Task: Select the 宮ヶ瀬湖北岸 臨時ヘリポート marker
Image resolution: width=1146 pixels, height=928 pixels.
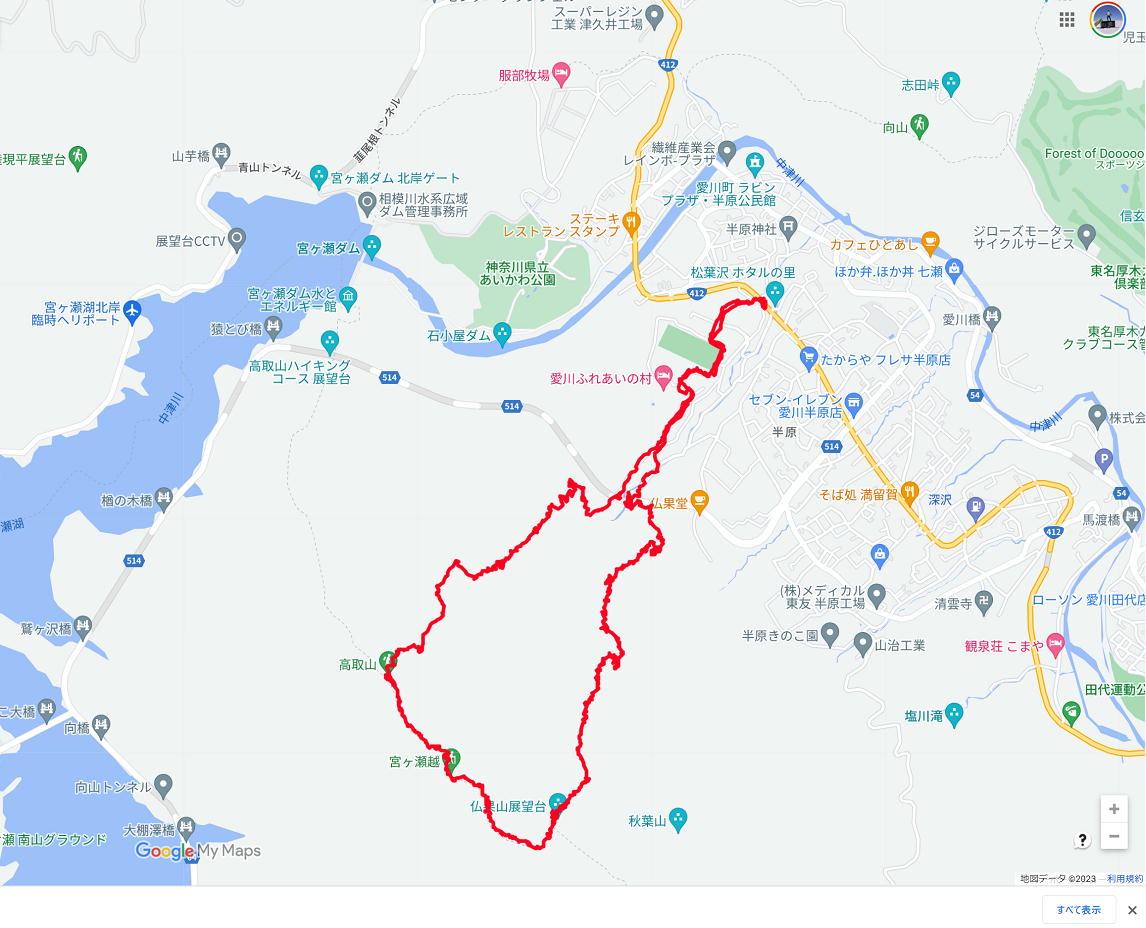Action: click(132, 312)
